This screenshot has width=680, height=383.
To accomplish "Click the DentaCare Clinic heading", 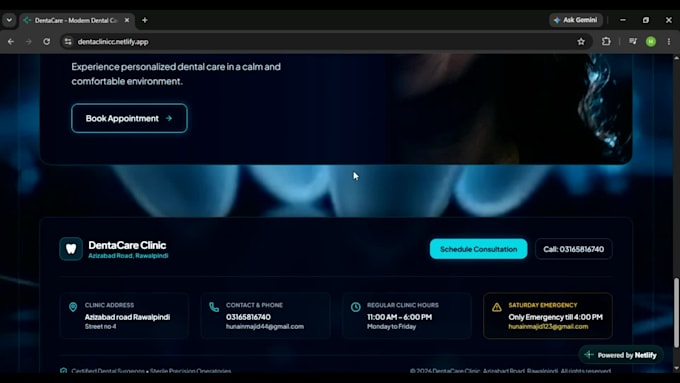I will [127, 245].
